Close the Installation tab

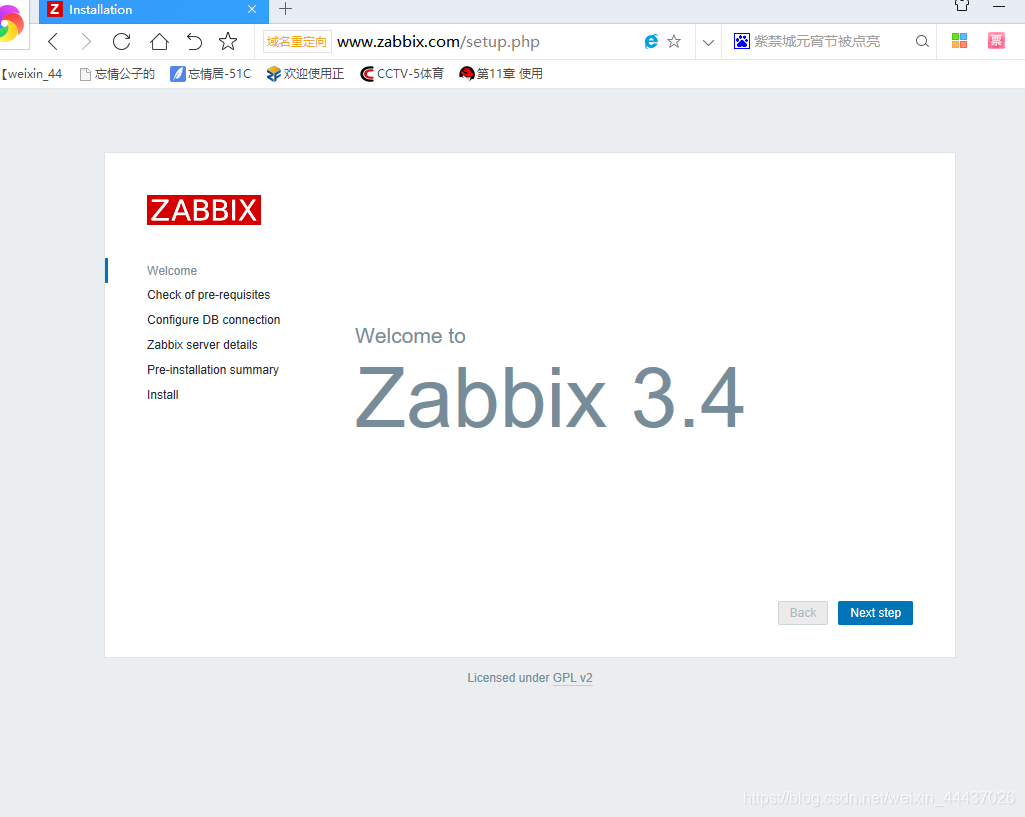coord(252,9)
